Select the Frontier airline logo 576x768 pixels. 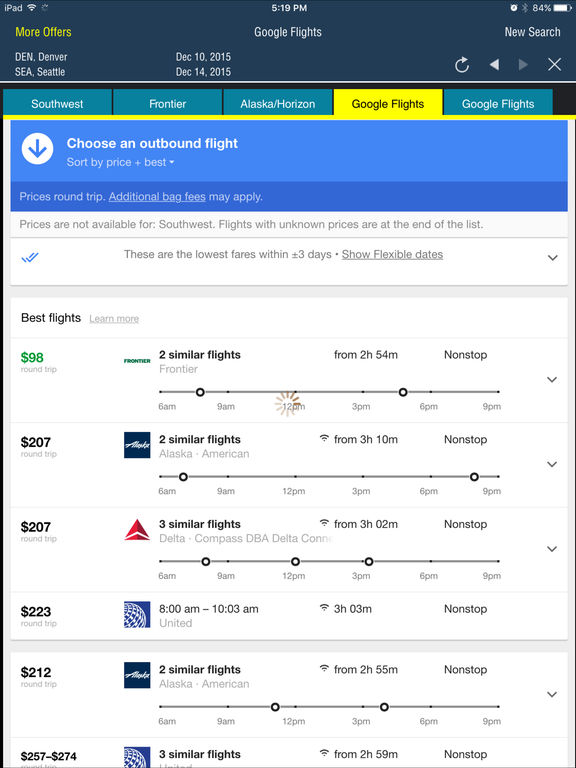(x=137, y=361)
